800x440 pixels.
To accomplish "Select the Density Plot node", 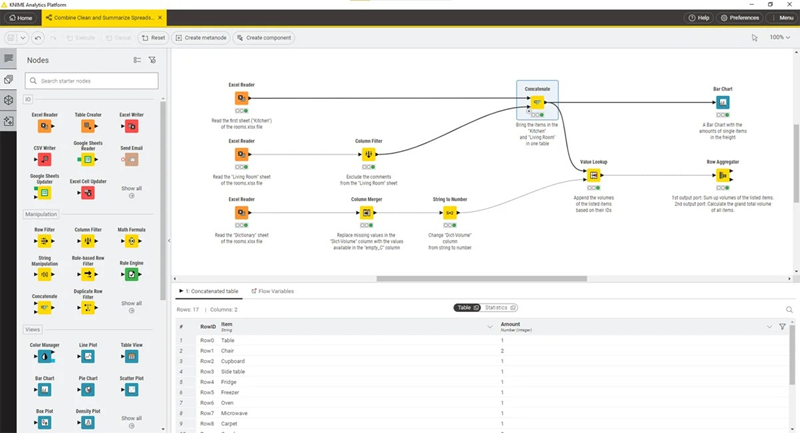I will 88,422.
